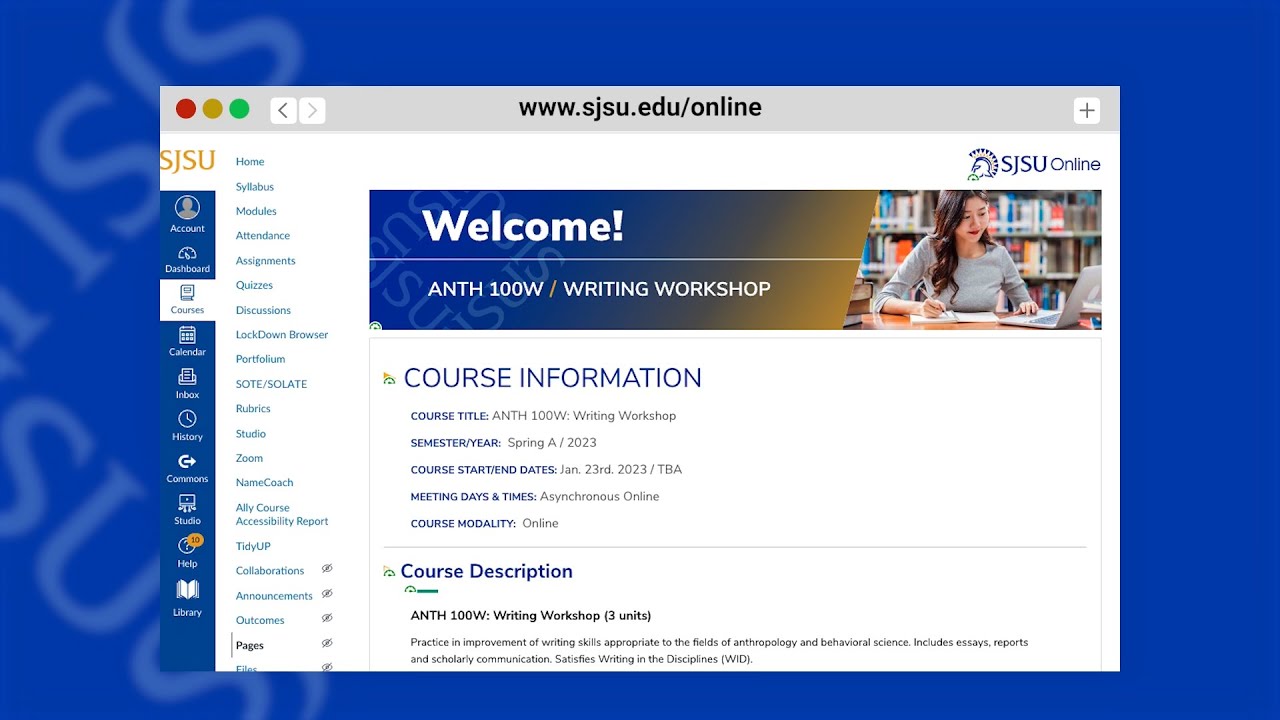Viewport: 1280px width, 720px height.
Task: Open Zoom link in course menu
Action: [x=249, y=458]
